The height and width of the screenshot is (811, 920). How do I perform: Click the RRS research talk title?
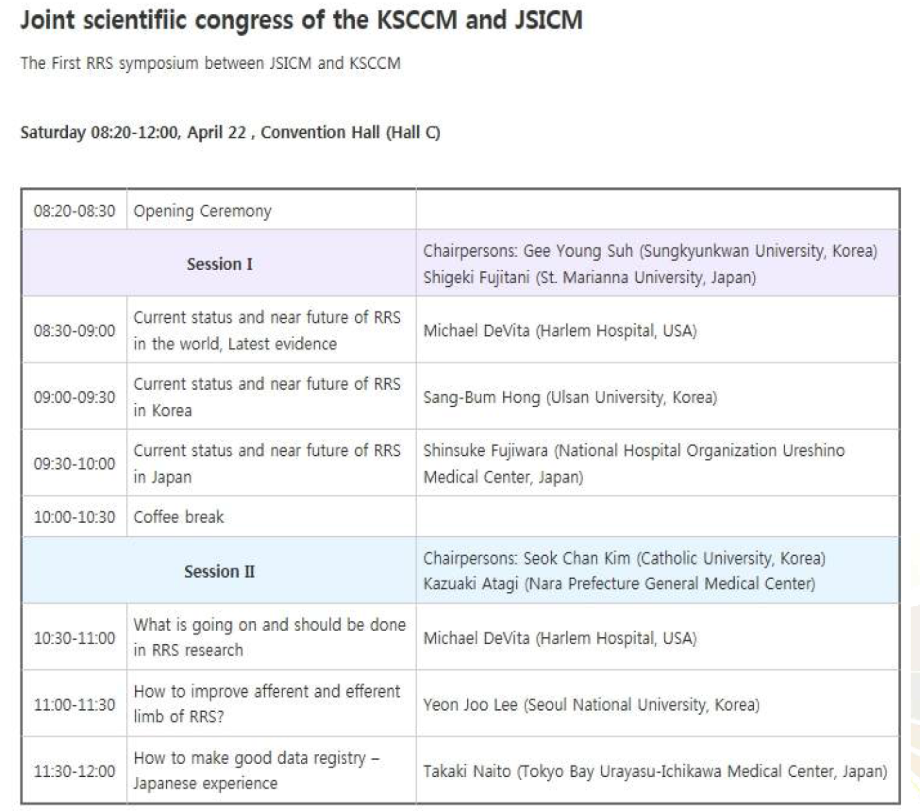(x=269, y=637)
